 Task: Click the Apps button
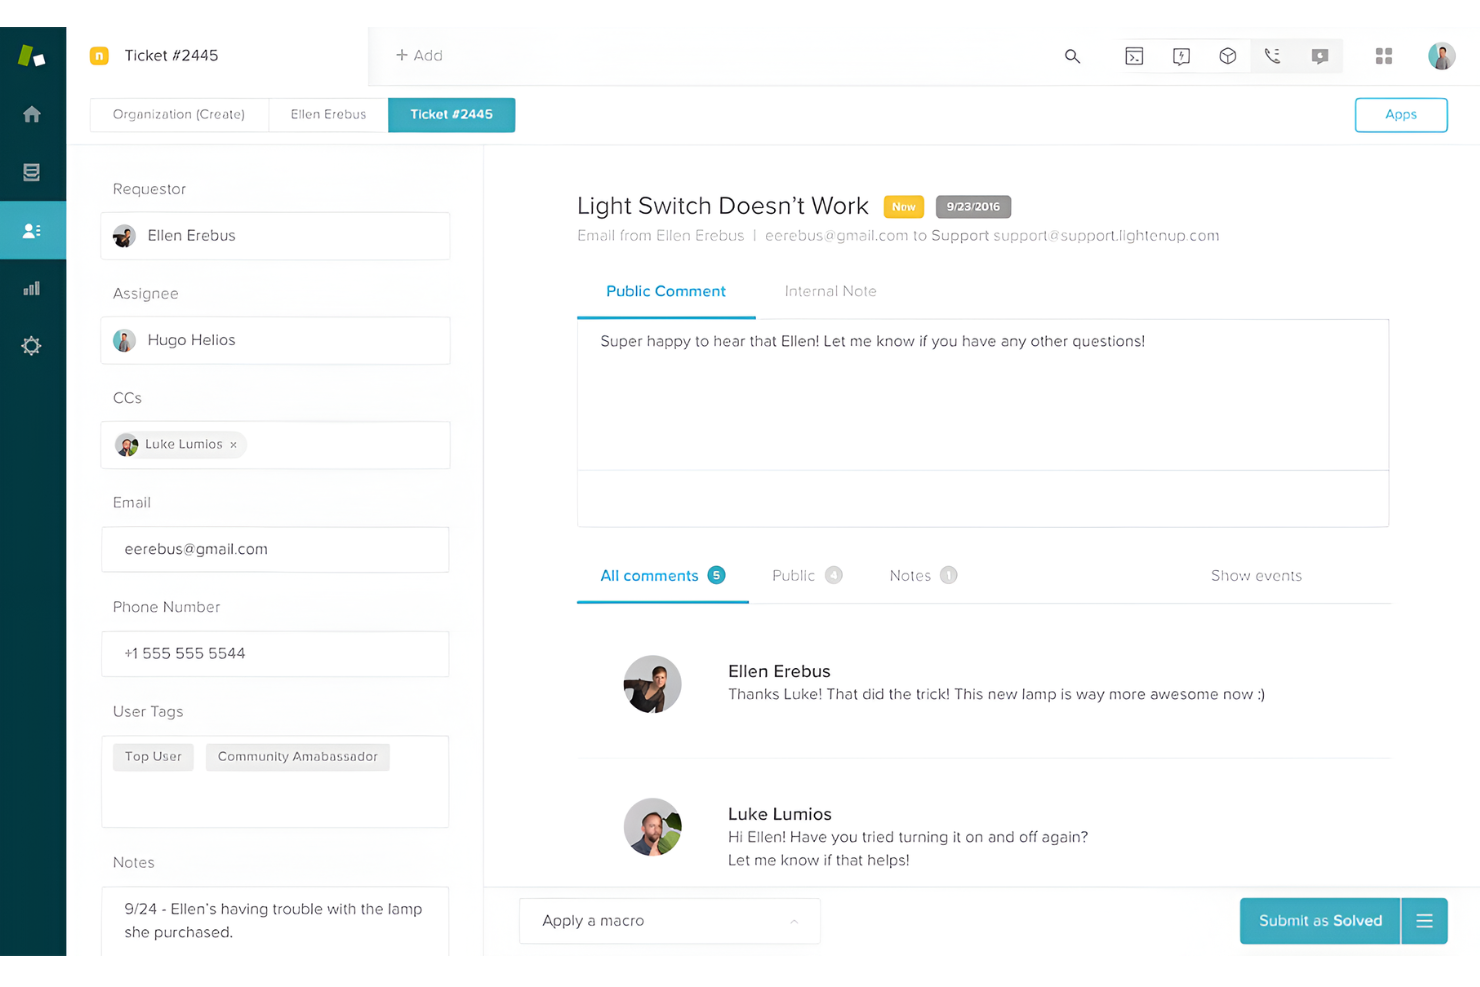(x=1400, y=114)
